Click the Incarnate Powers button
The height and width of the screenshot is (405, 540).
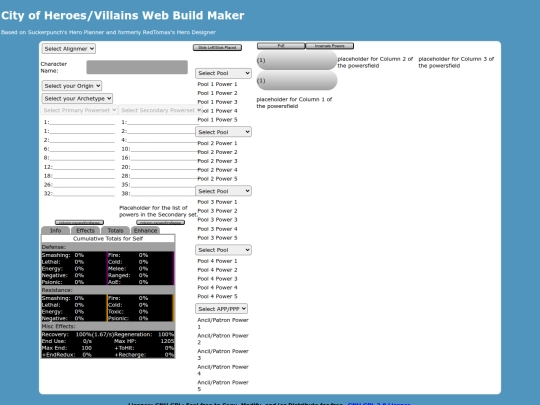(x=330, y=46)
